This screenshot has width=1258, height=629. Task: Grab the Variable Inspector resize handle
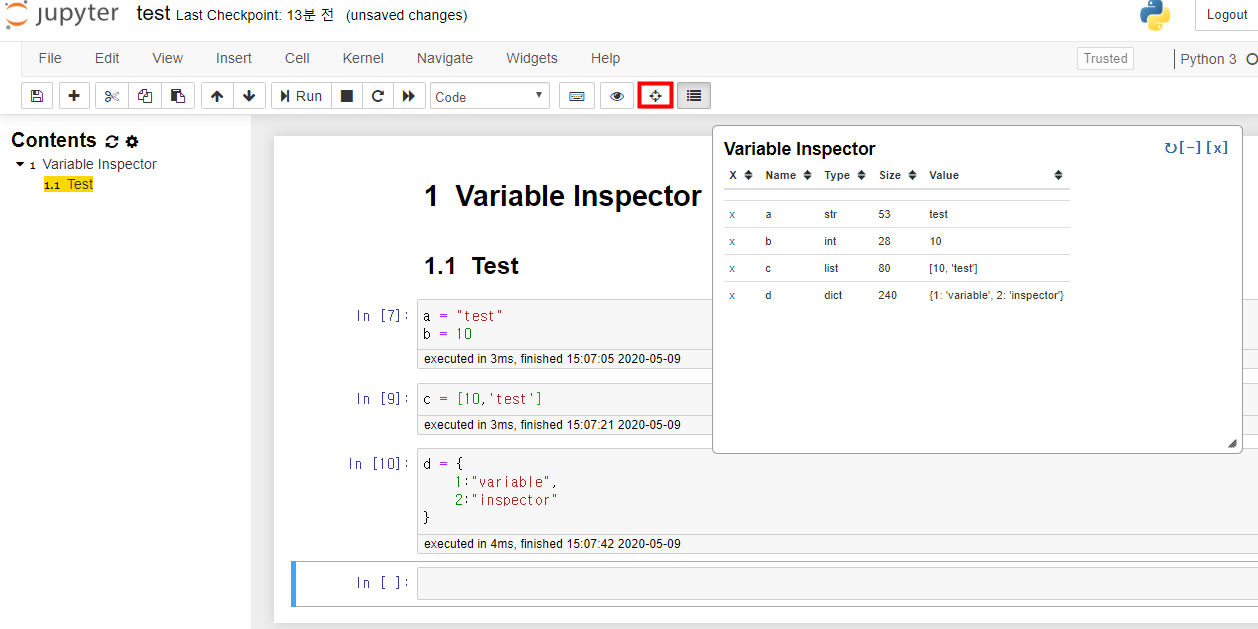coord(1232,443)
